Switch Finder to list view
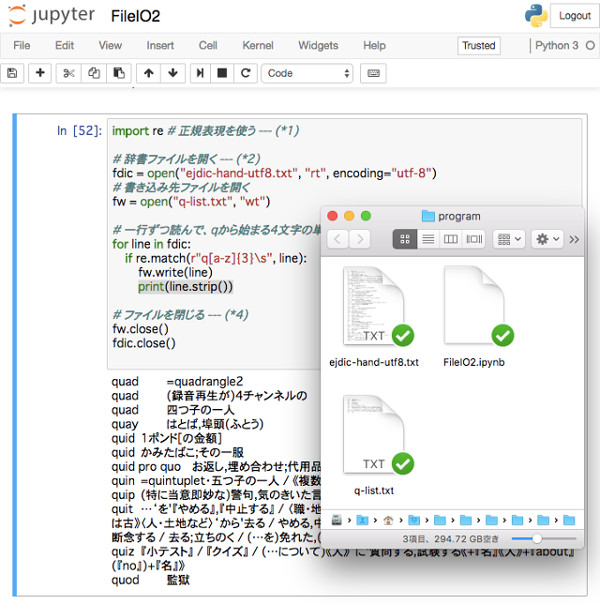Screen dimensions: 600x604 pyautogui.click(x=428, y=239)
